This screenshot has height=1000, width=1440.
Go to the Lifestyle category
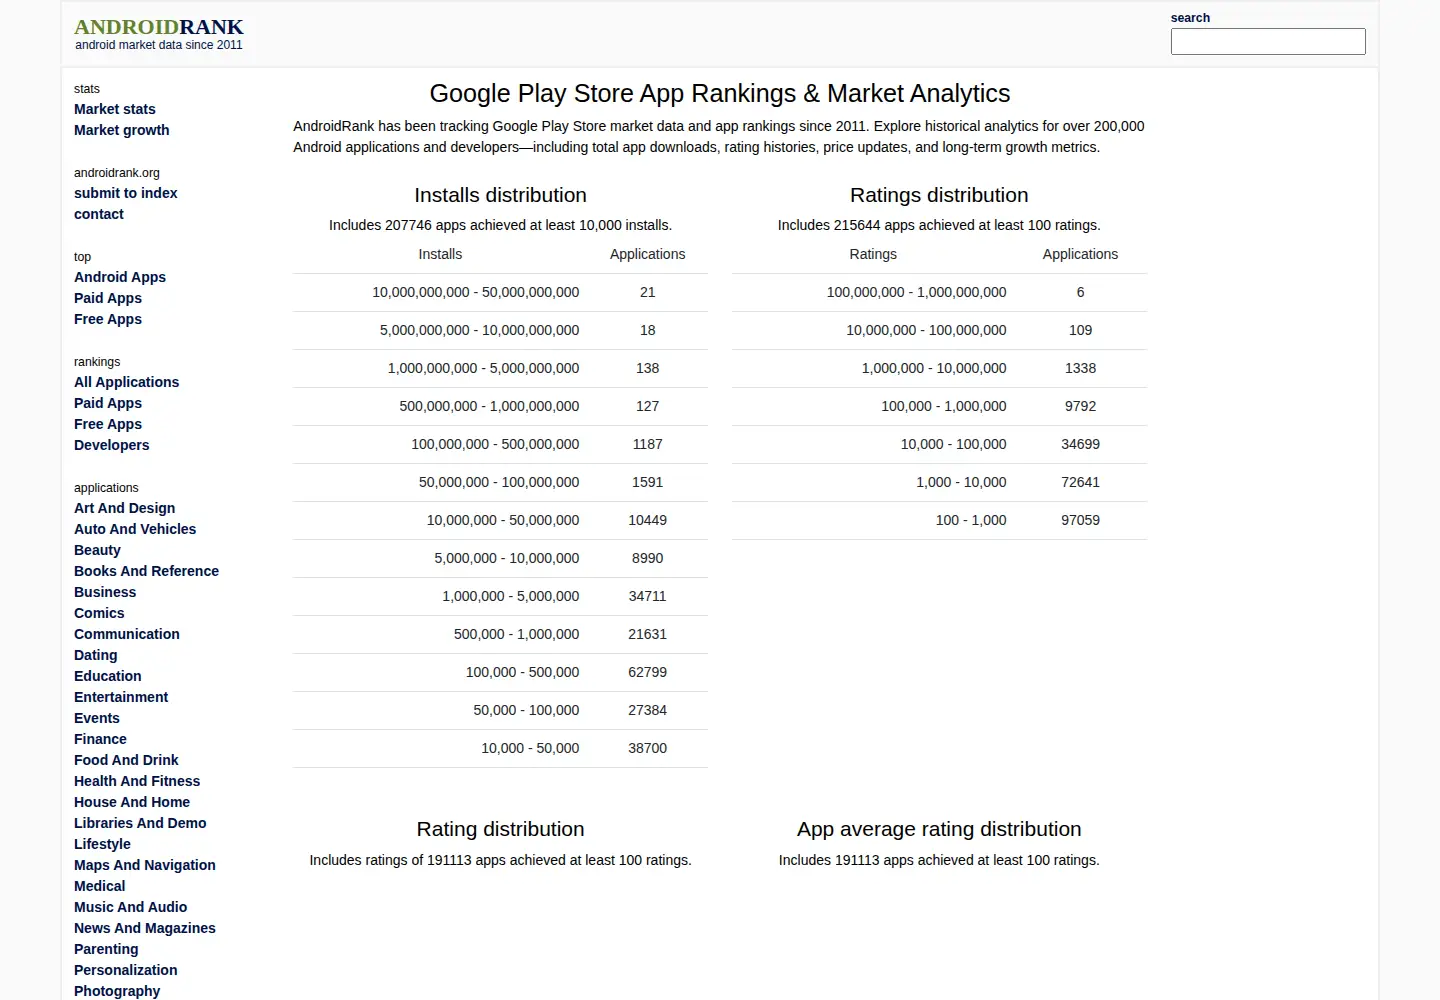click(x=102, y=844)
